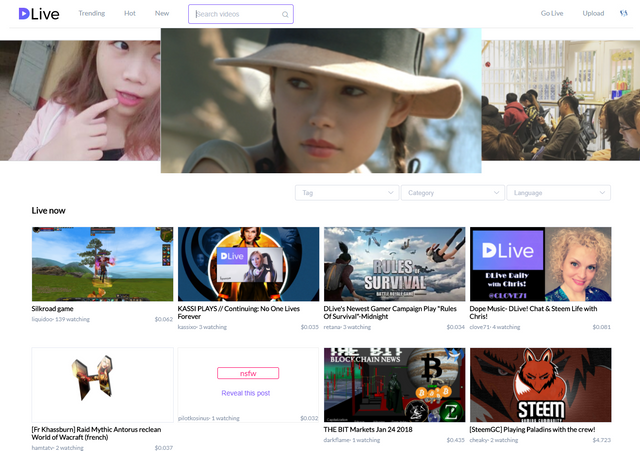Screen dimensions: 640x451
Task: Expand the Tag dropdown
Action: coord(347,193)
